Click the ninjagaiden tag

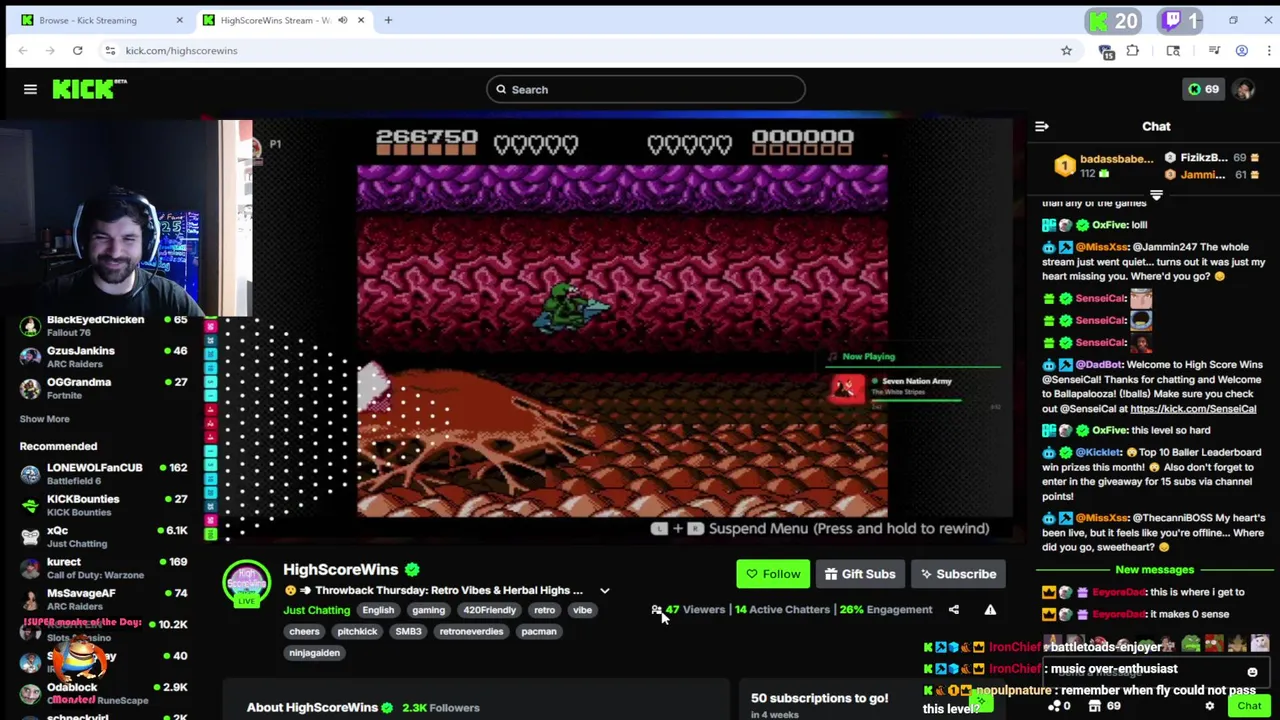314,652
